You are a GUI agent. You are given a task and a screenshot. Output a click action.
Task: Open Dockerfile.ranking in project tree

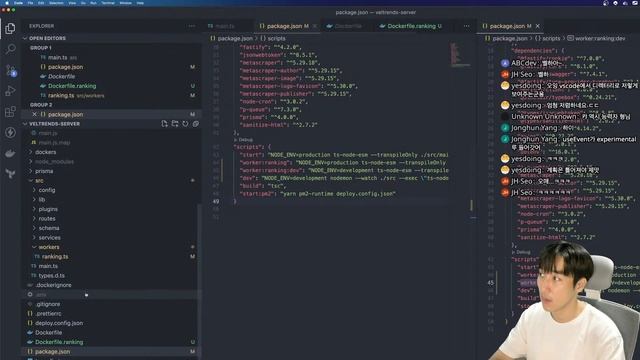pyautogui.click(x=59, y=342)
